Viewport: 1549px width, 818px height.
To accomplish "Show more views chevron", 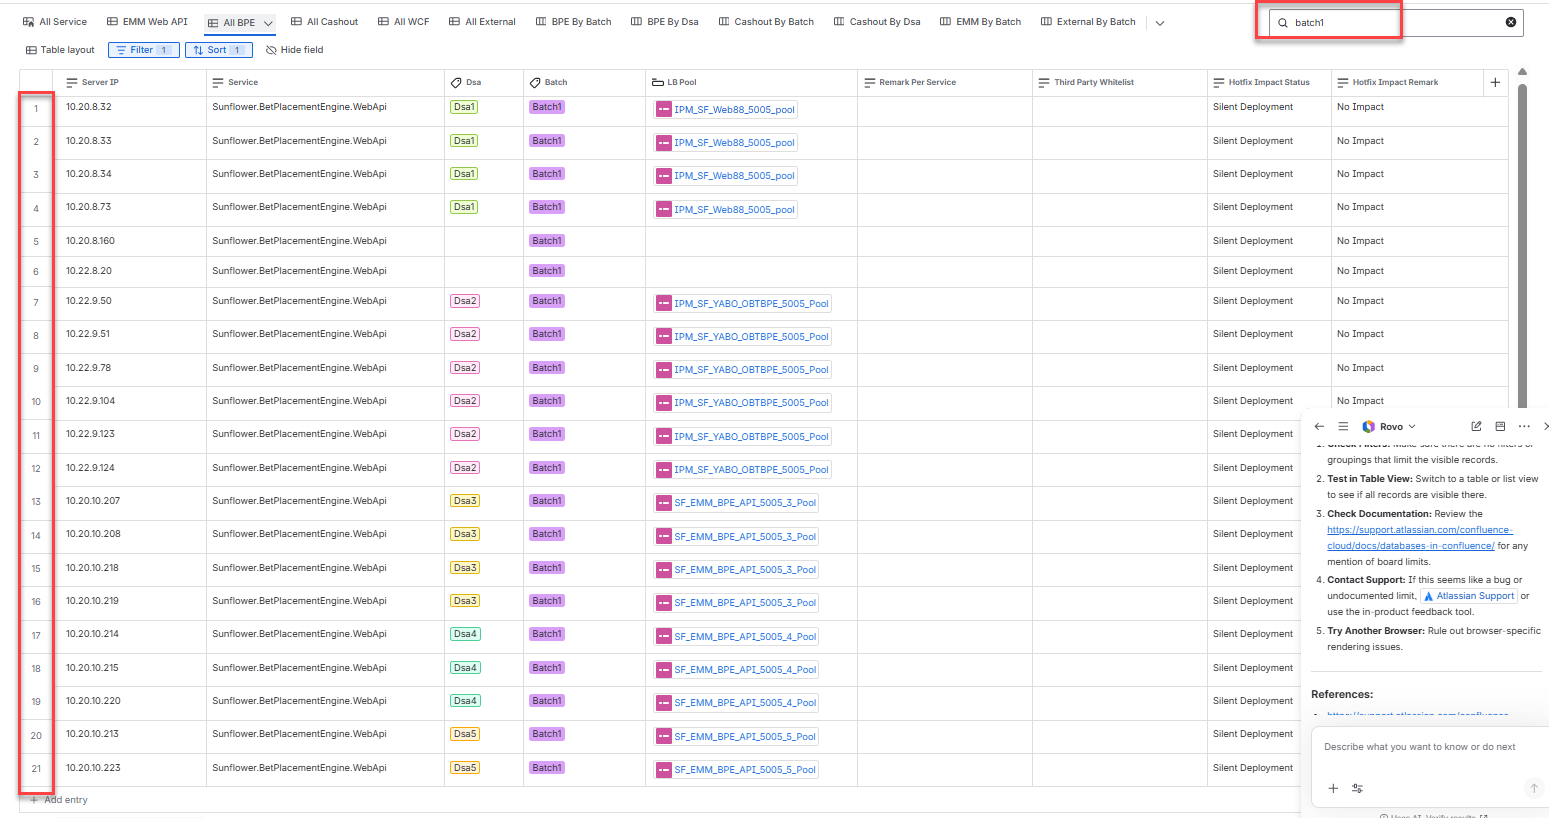I will tap(1160, 23).
